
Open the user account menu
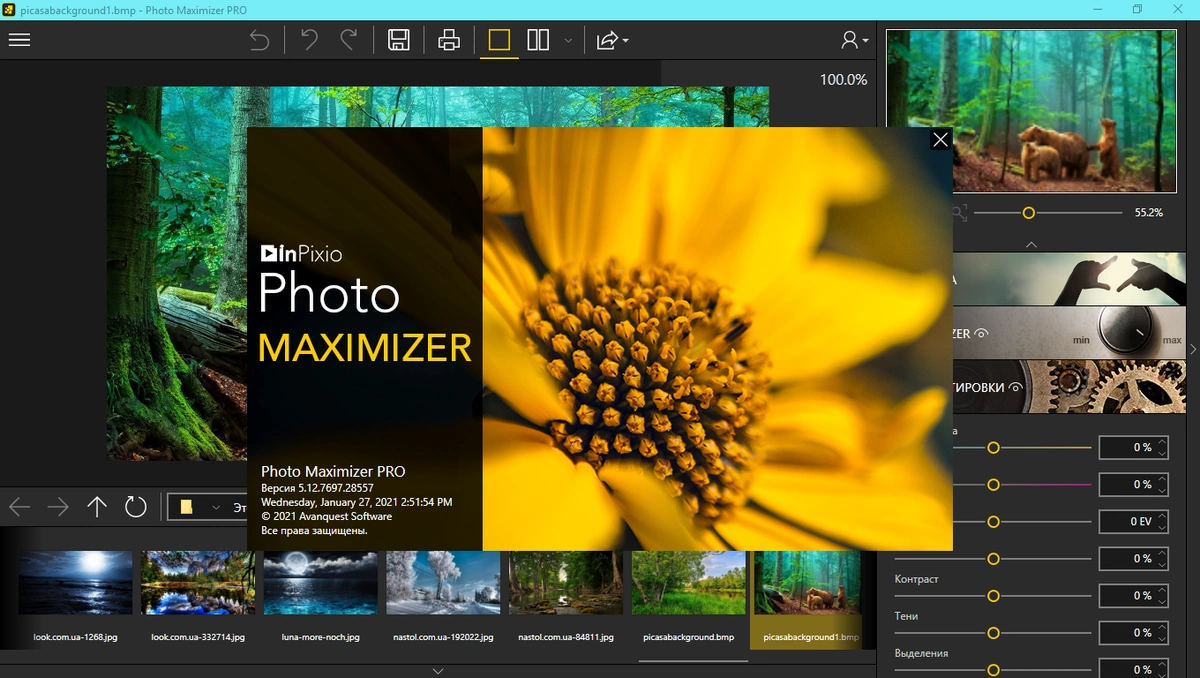(x=854, y=40)
